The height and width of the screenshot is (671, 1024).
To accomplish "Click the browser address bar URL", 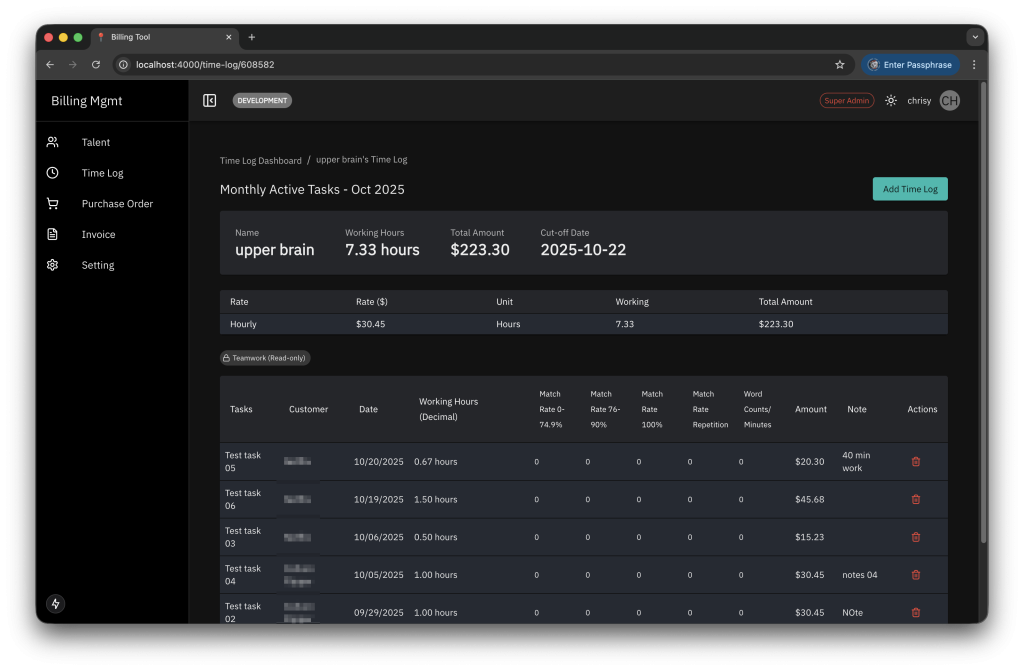I will [400, 64].
